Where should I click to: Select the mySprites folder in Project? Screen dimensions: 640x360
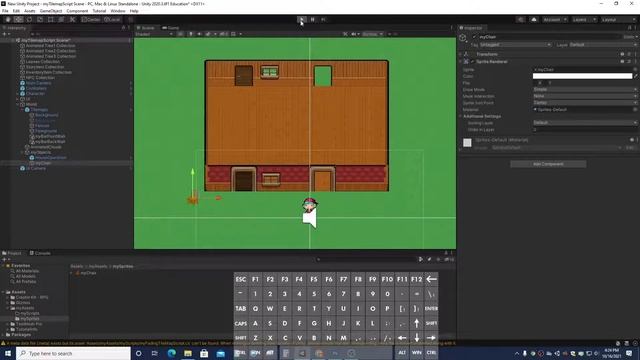click(x=30, y=318)
